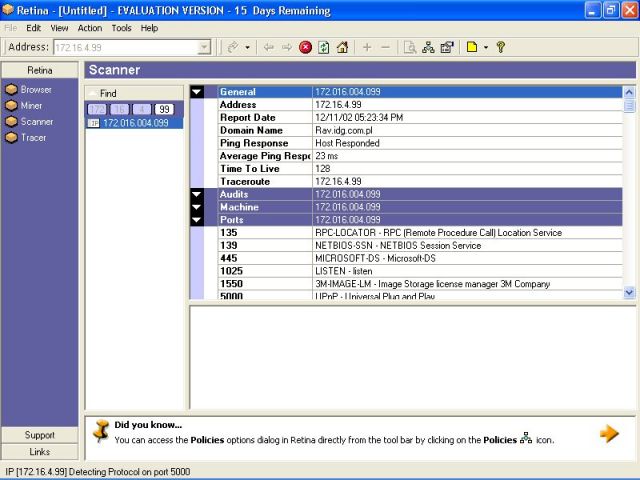Screen dimensions: 640x480
Task: Open the Tools menu
Action: (121, 28)
